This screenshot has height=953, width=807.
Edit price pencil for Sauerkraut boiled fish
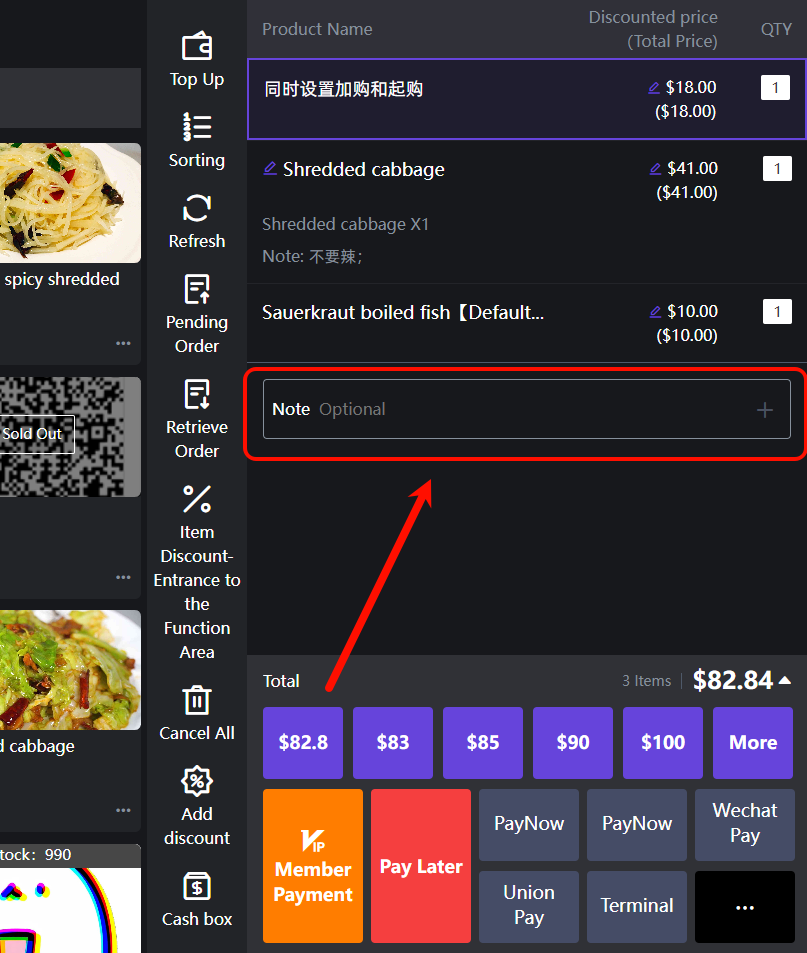coord(655,312)
